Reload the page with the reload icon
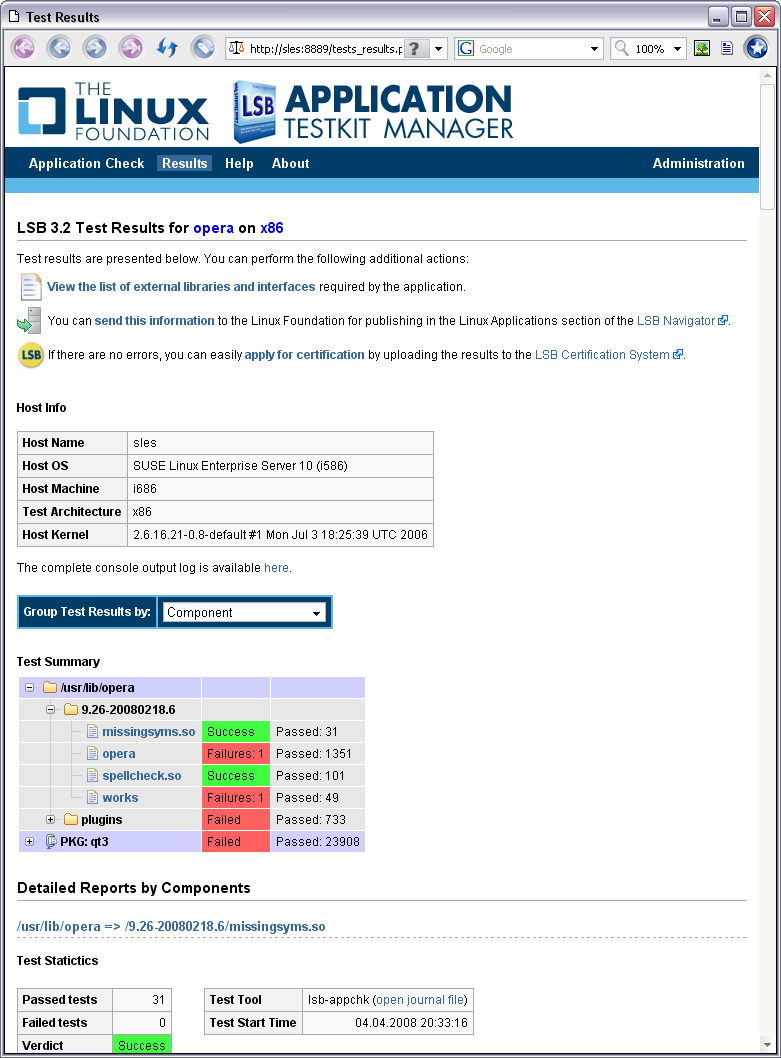 (167, 48)
